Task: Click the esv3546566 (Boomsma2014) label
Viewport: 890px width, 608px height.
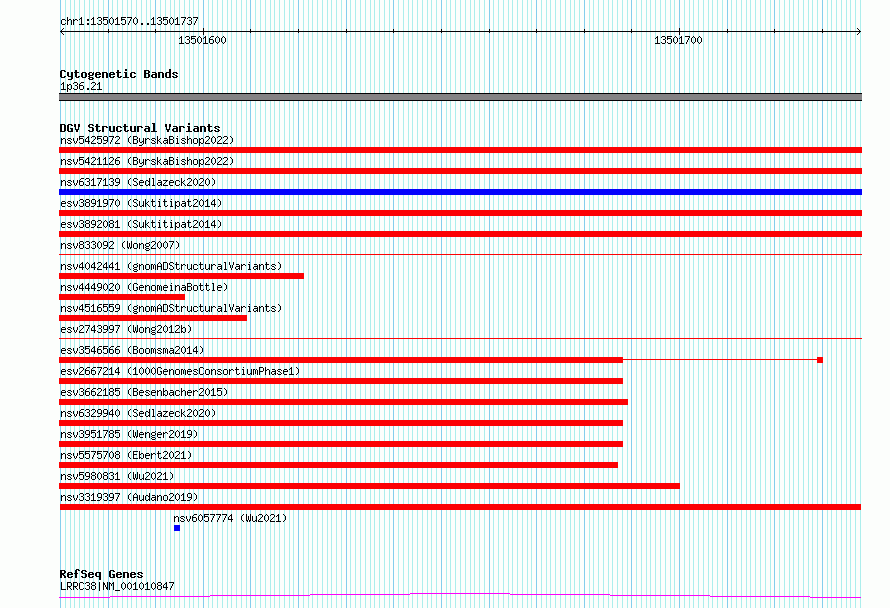Action: point(132,350)
